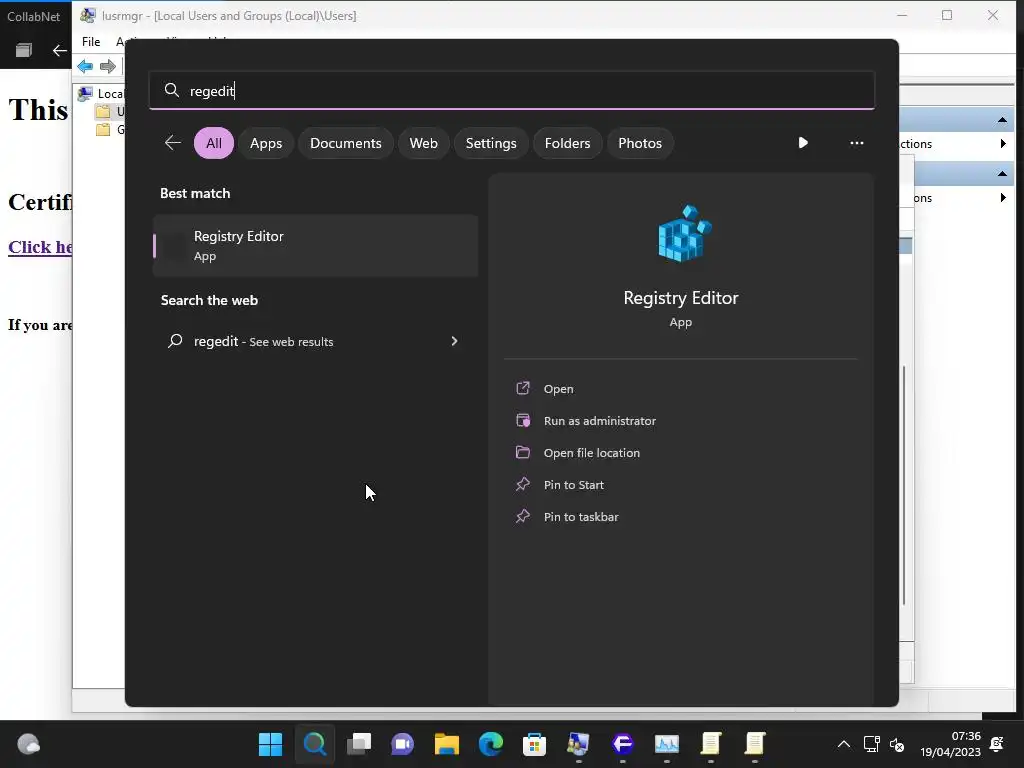Click the Open external-link icon
Viewport: 1024px width, 768px height.
(523, 388)
